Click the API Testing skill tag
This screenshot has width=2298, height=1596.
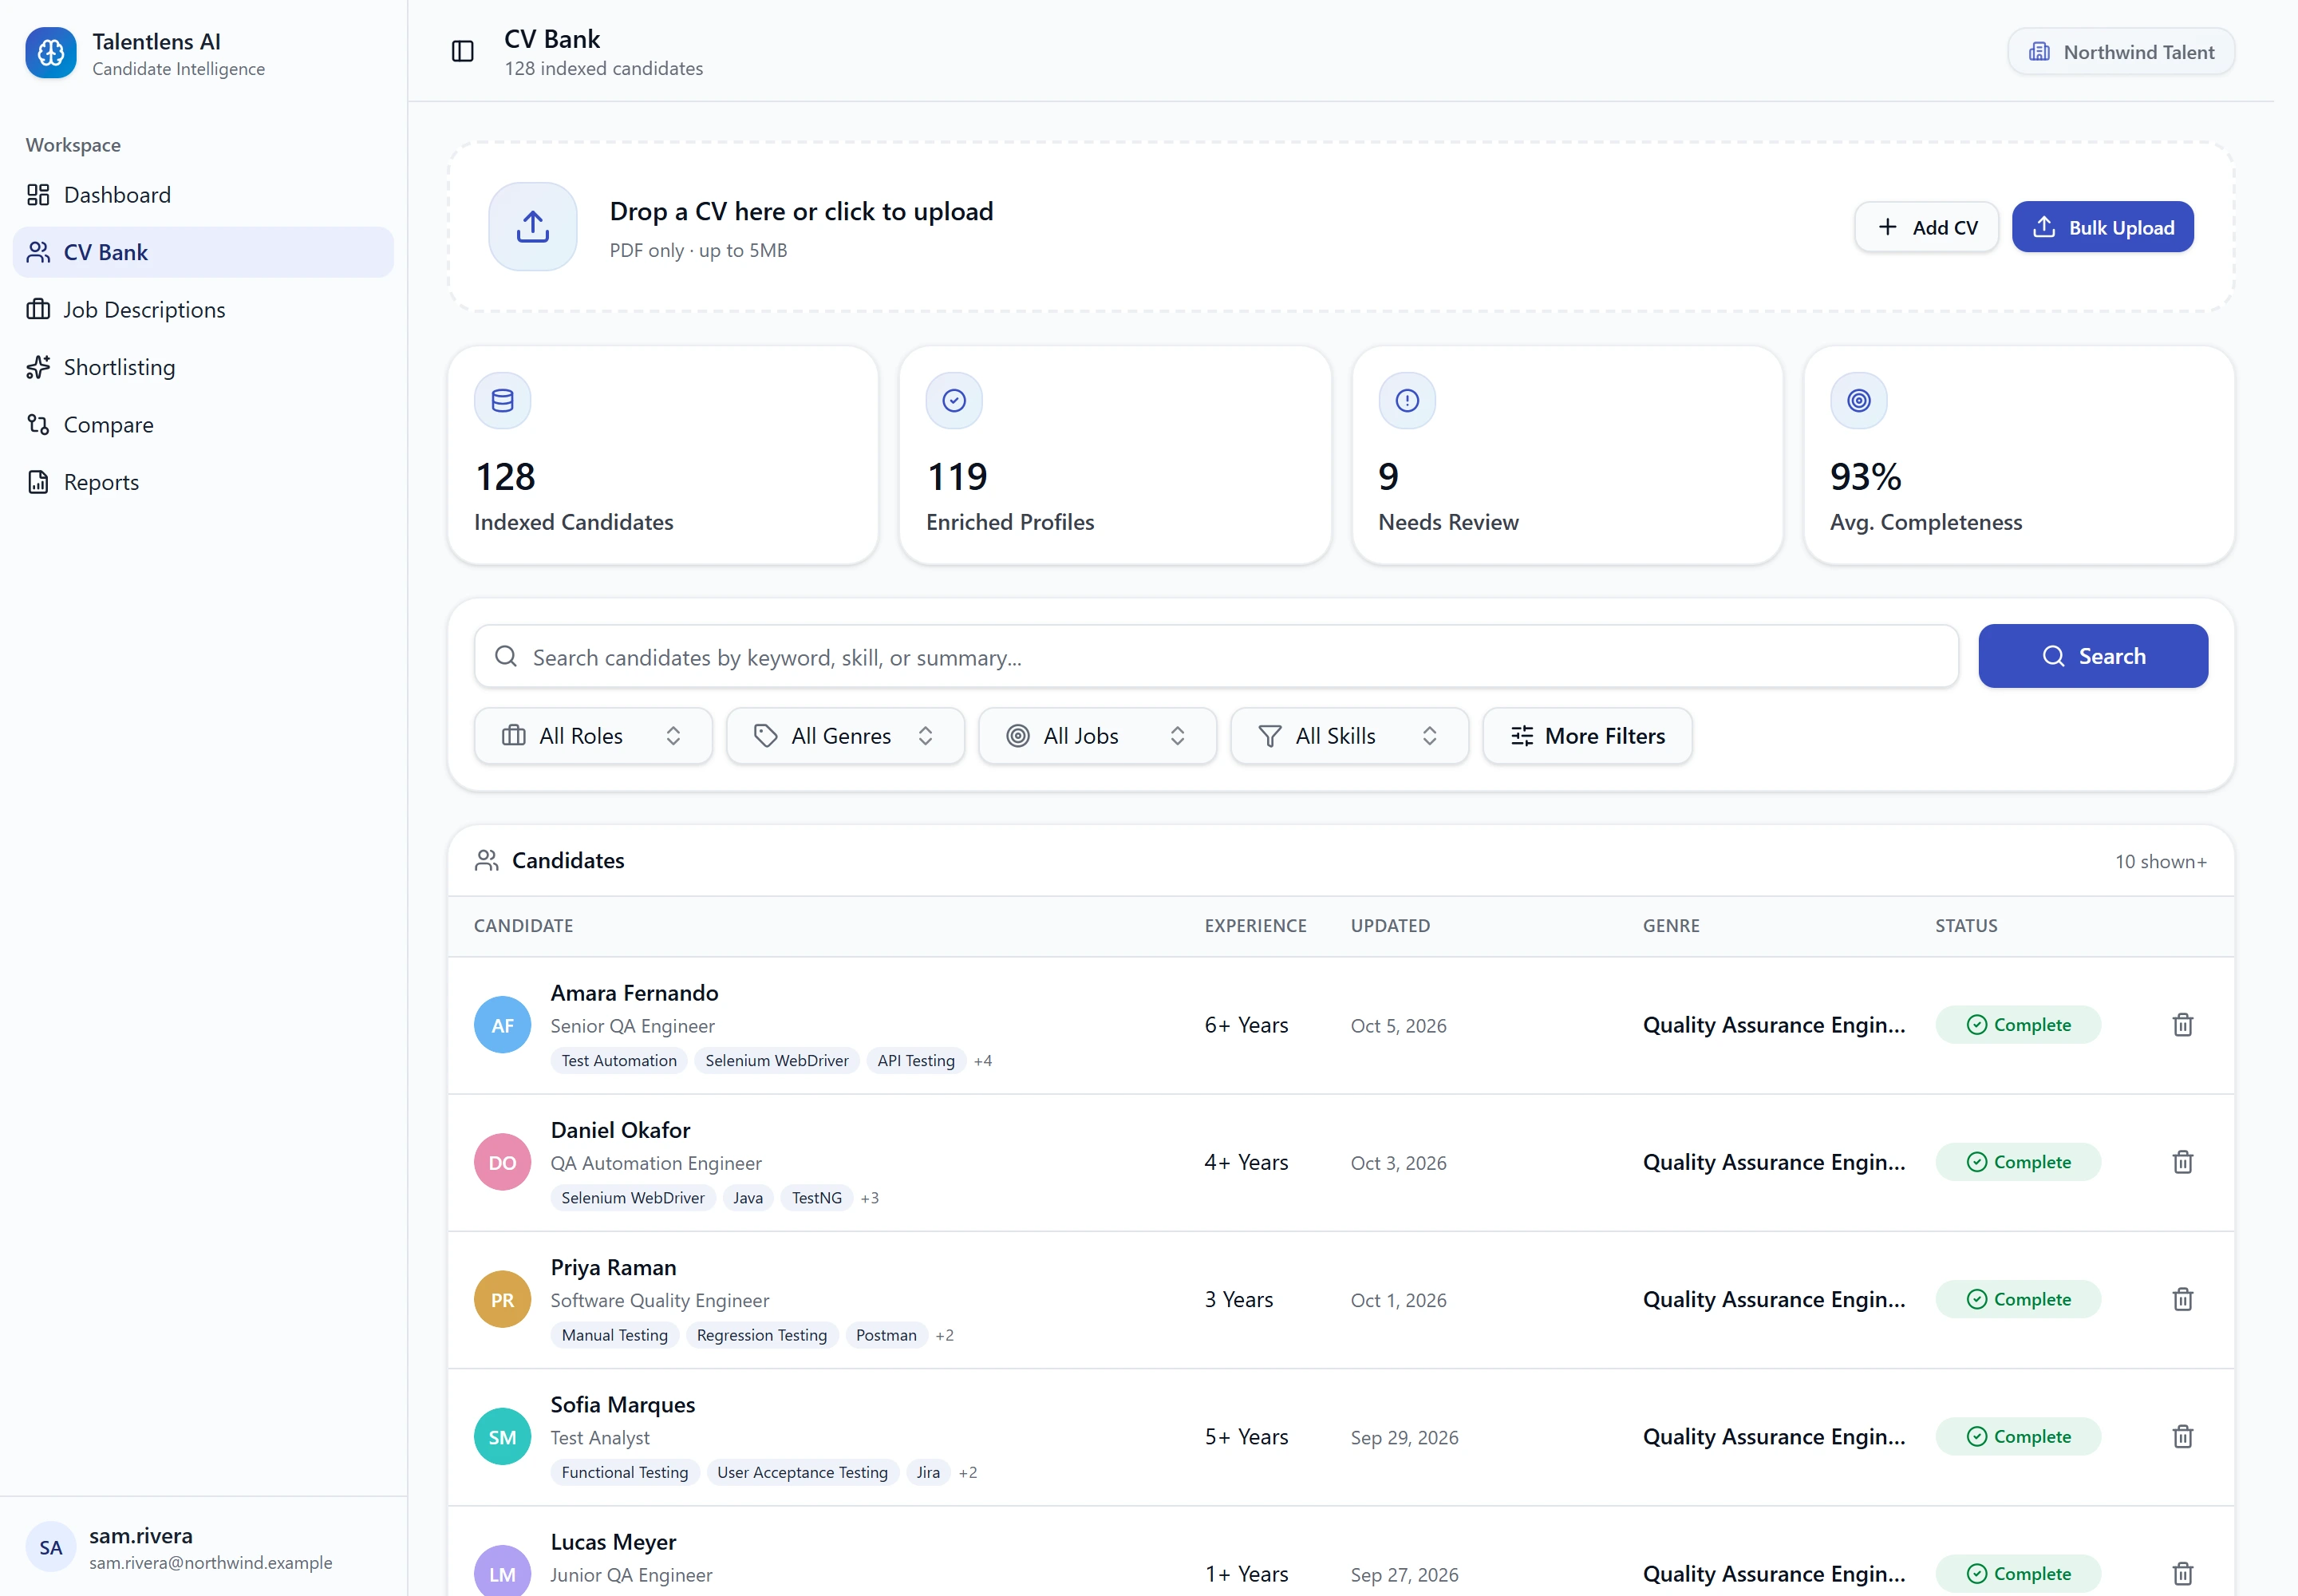pyautogui.click(x=916, y=1061)
